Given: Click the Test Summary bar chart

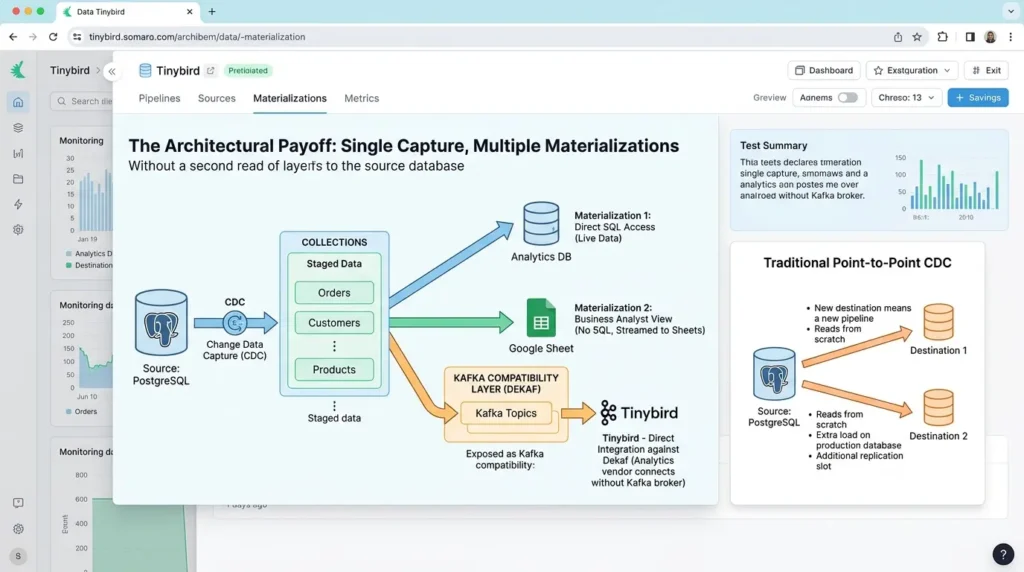Looking at the screenshot, I should click(953, 184).
